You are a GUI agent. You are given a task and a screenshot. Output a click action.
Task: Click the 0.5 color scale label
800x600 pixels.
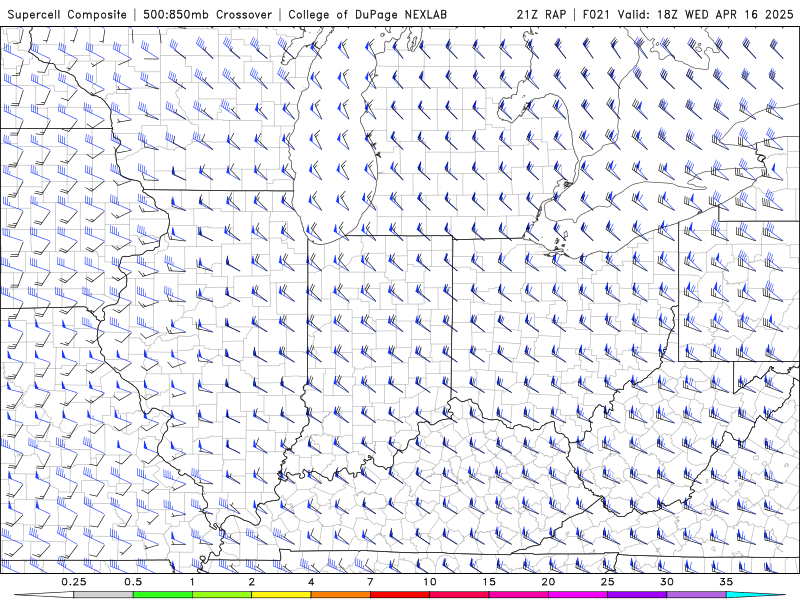pos(133,582)
